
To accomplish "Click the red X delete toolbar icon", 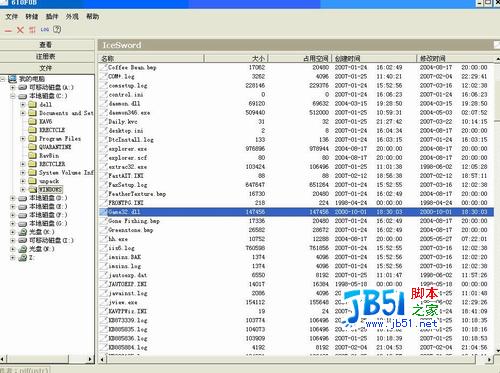I will [x=20, y=30].
